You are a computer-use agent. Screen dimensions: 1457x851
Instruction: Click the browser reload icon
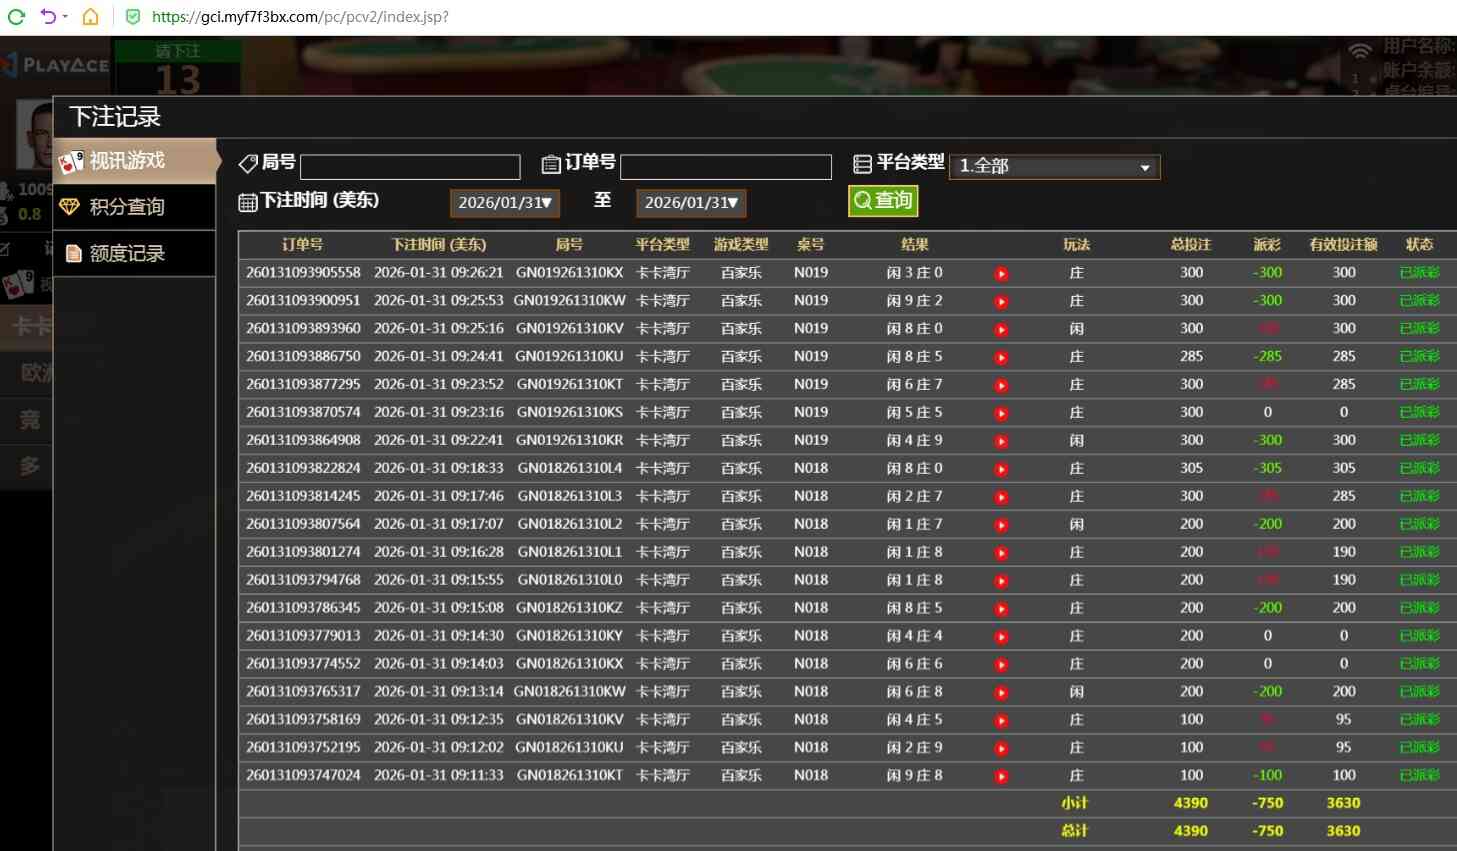tap(16, 16)
